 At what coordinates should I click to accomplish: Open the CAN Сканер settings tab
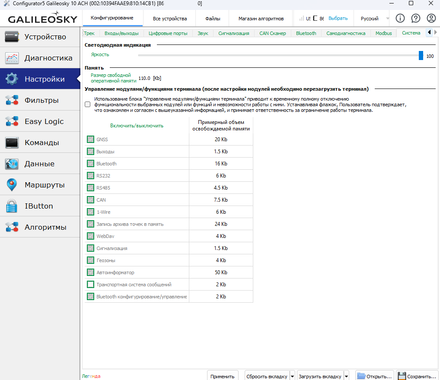pyautogui.click(x=272, y=33)
